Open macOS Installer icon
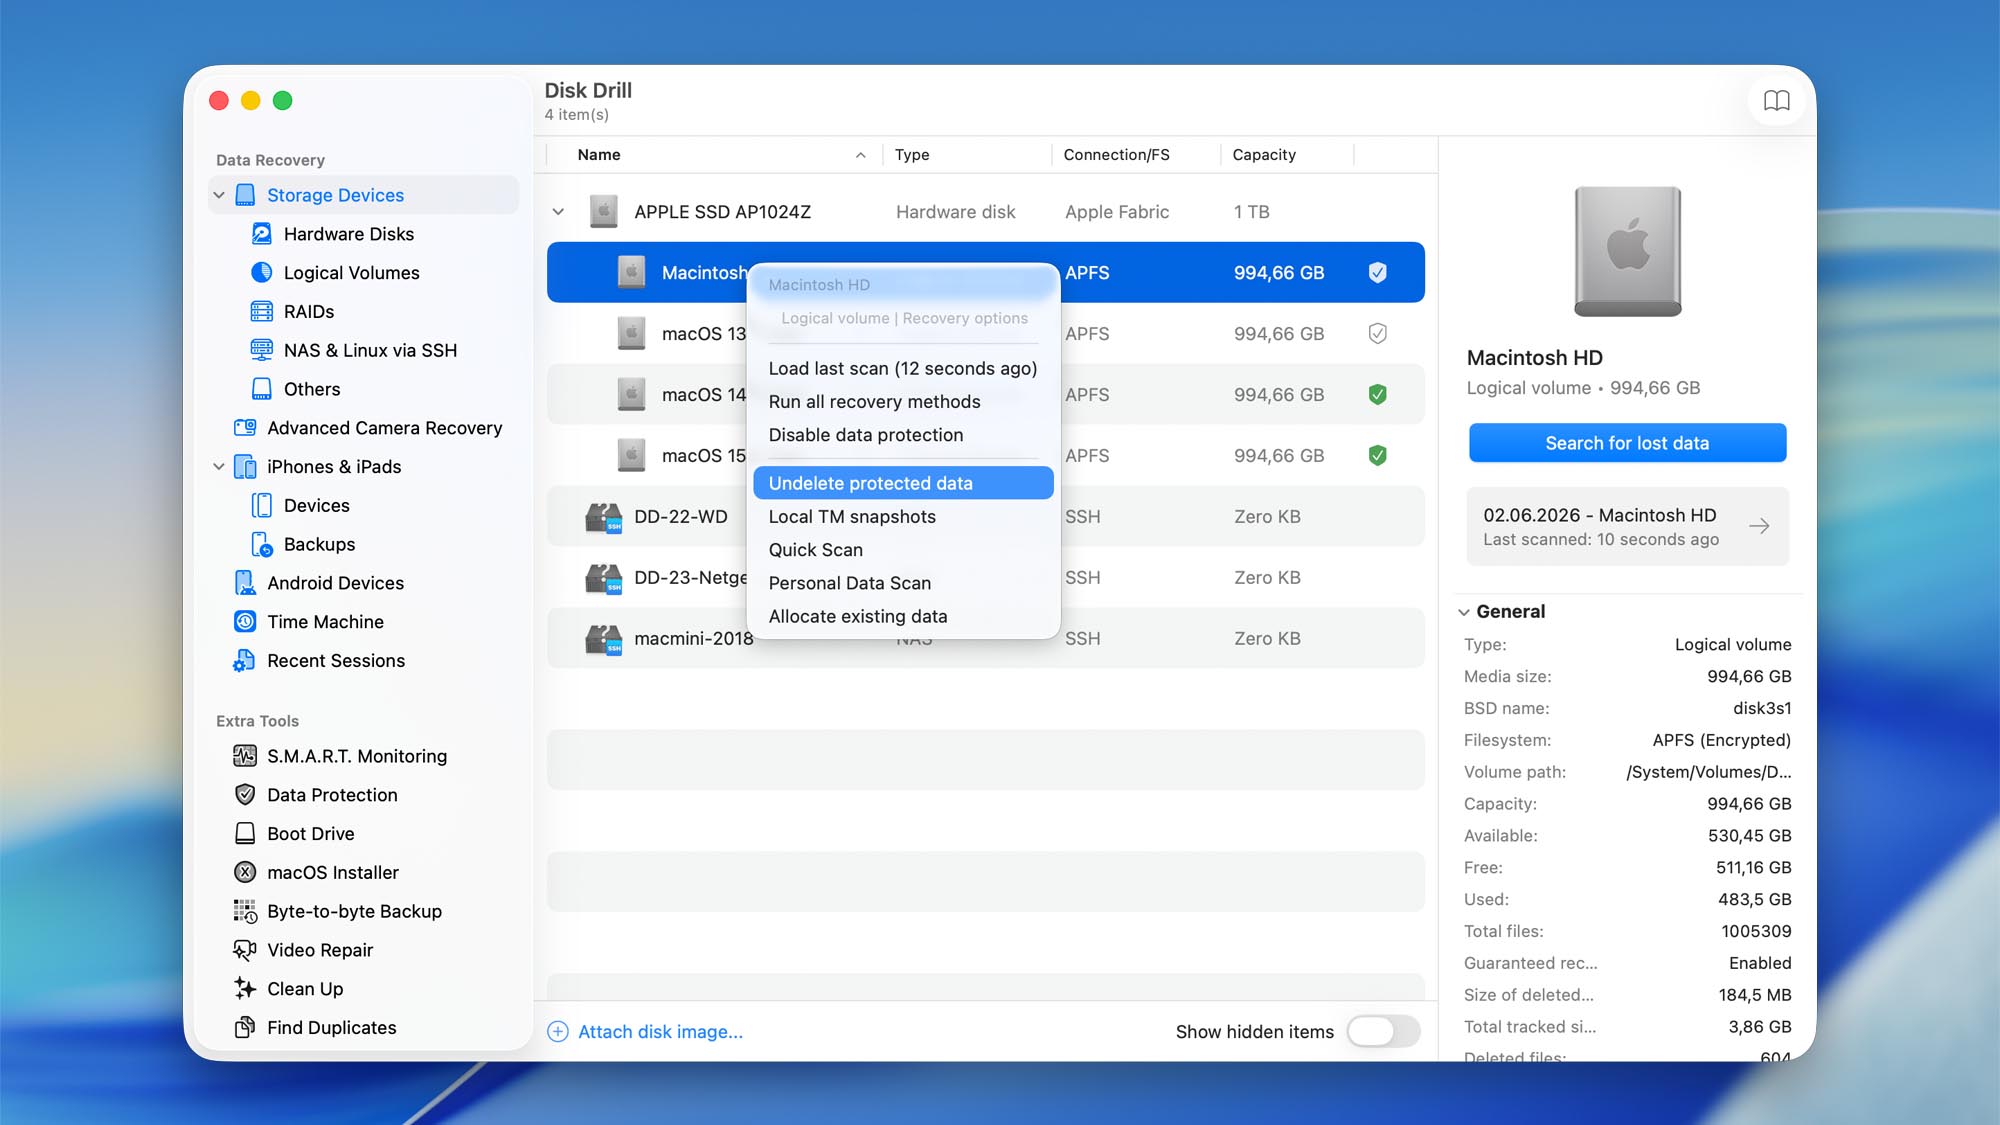Viewport: 2000px width, 1125px height. coord(245,872)
